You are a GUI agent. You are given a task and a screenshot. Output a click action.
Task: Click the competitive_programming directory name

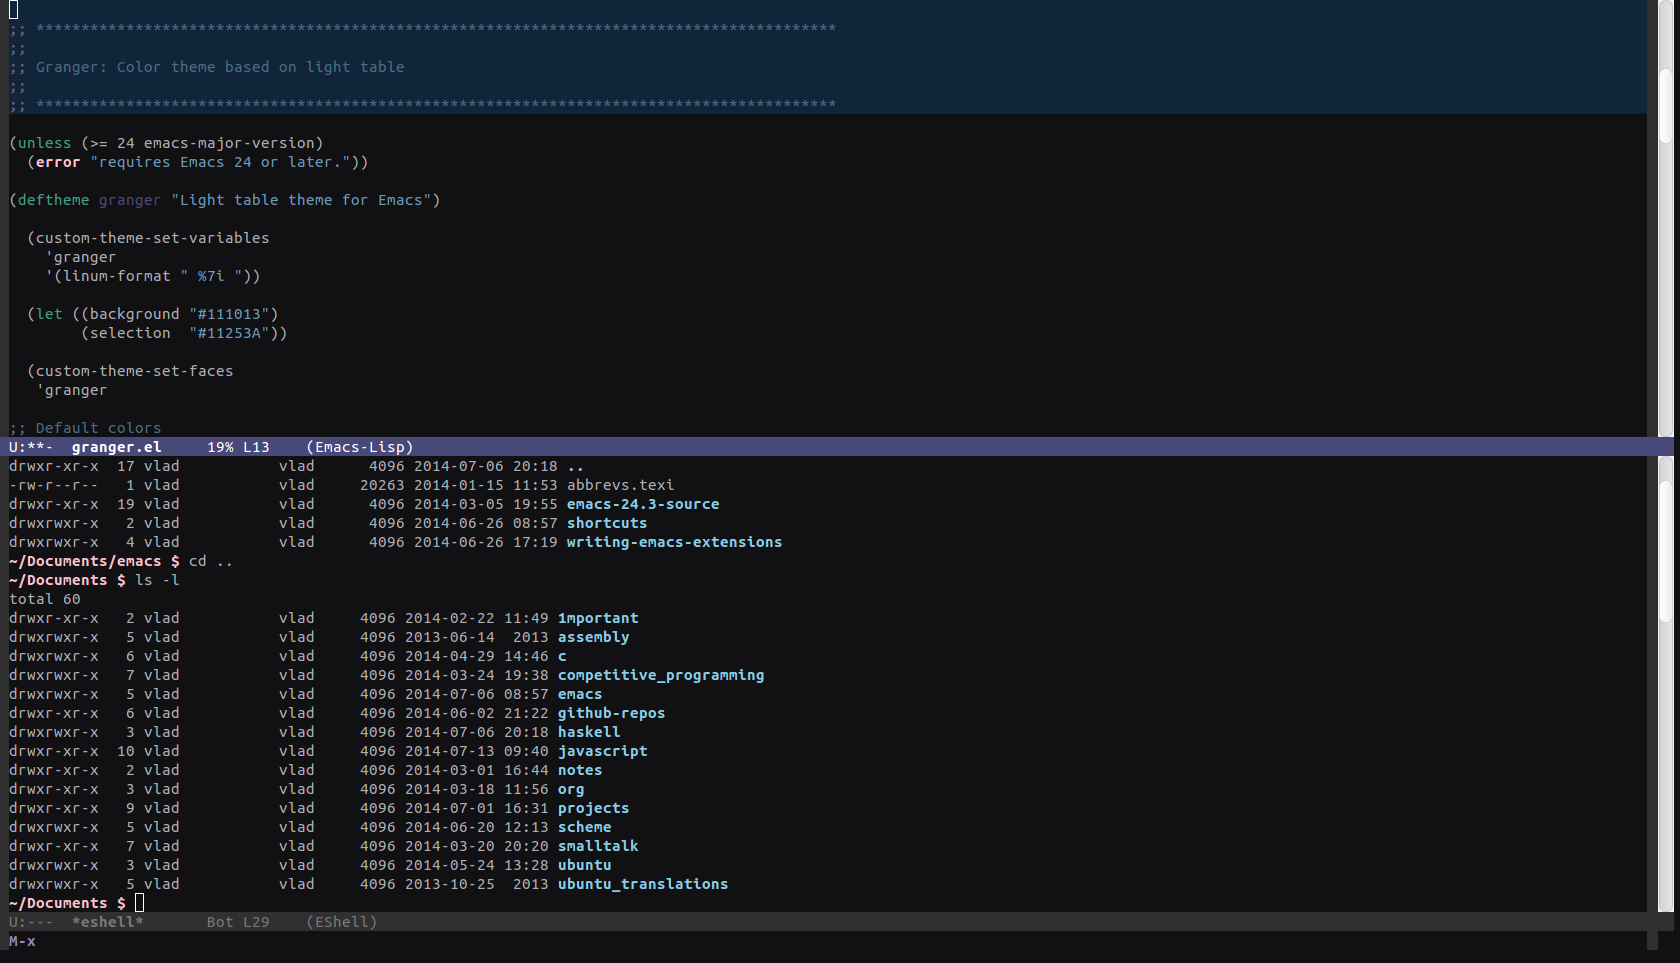click(x=661, y=675)
